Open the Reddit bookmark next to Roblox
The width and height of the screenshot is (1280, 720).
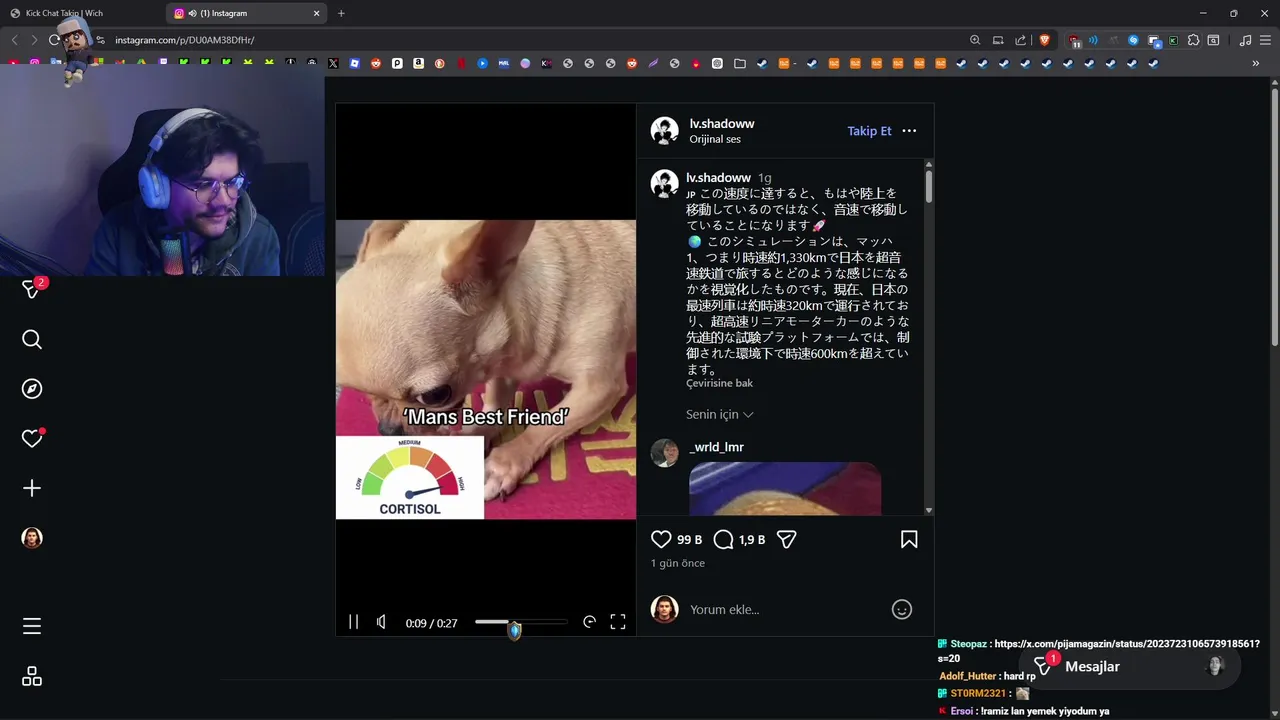point(376,63)
